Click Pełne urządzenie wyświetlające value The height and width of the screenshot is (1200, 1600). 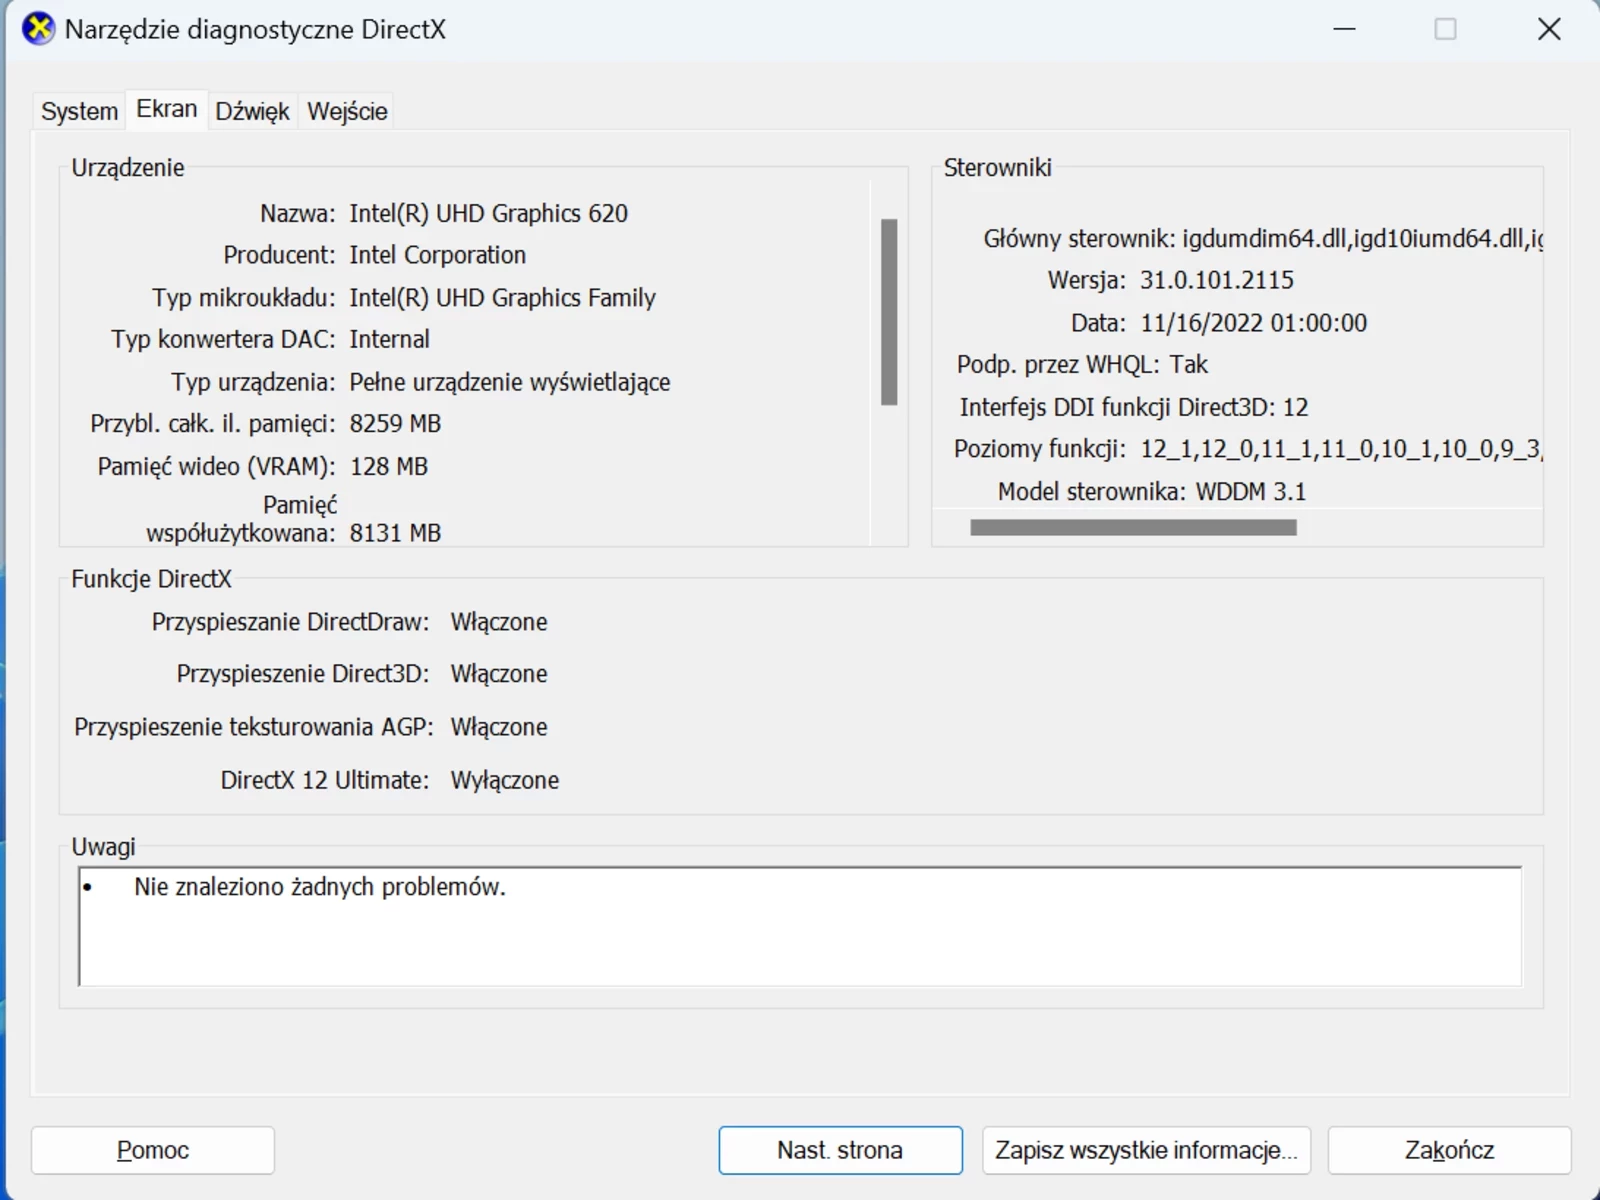click(x=509, y=382)
